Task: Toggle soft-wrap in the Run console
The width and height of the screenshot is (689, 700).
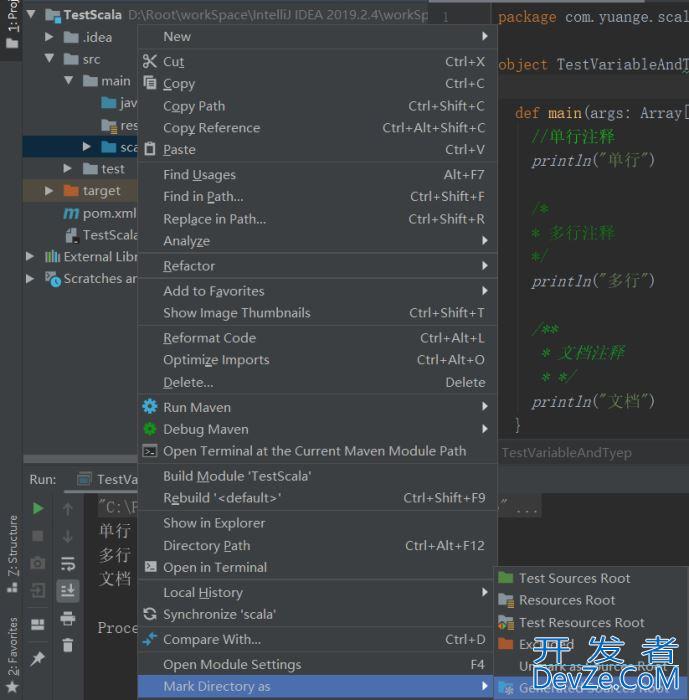Action: click(x=68, y=564)
